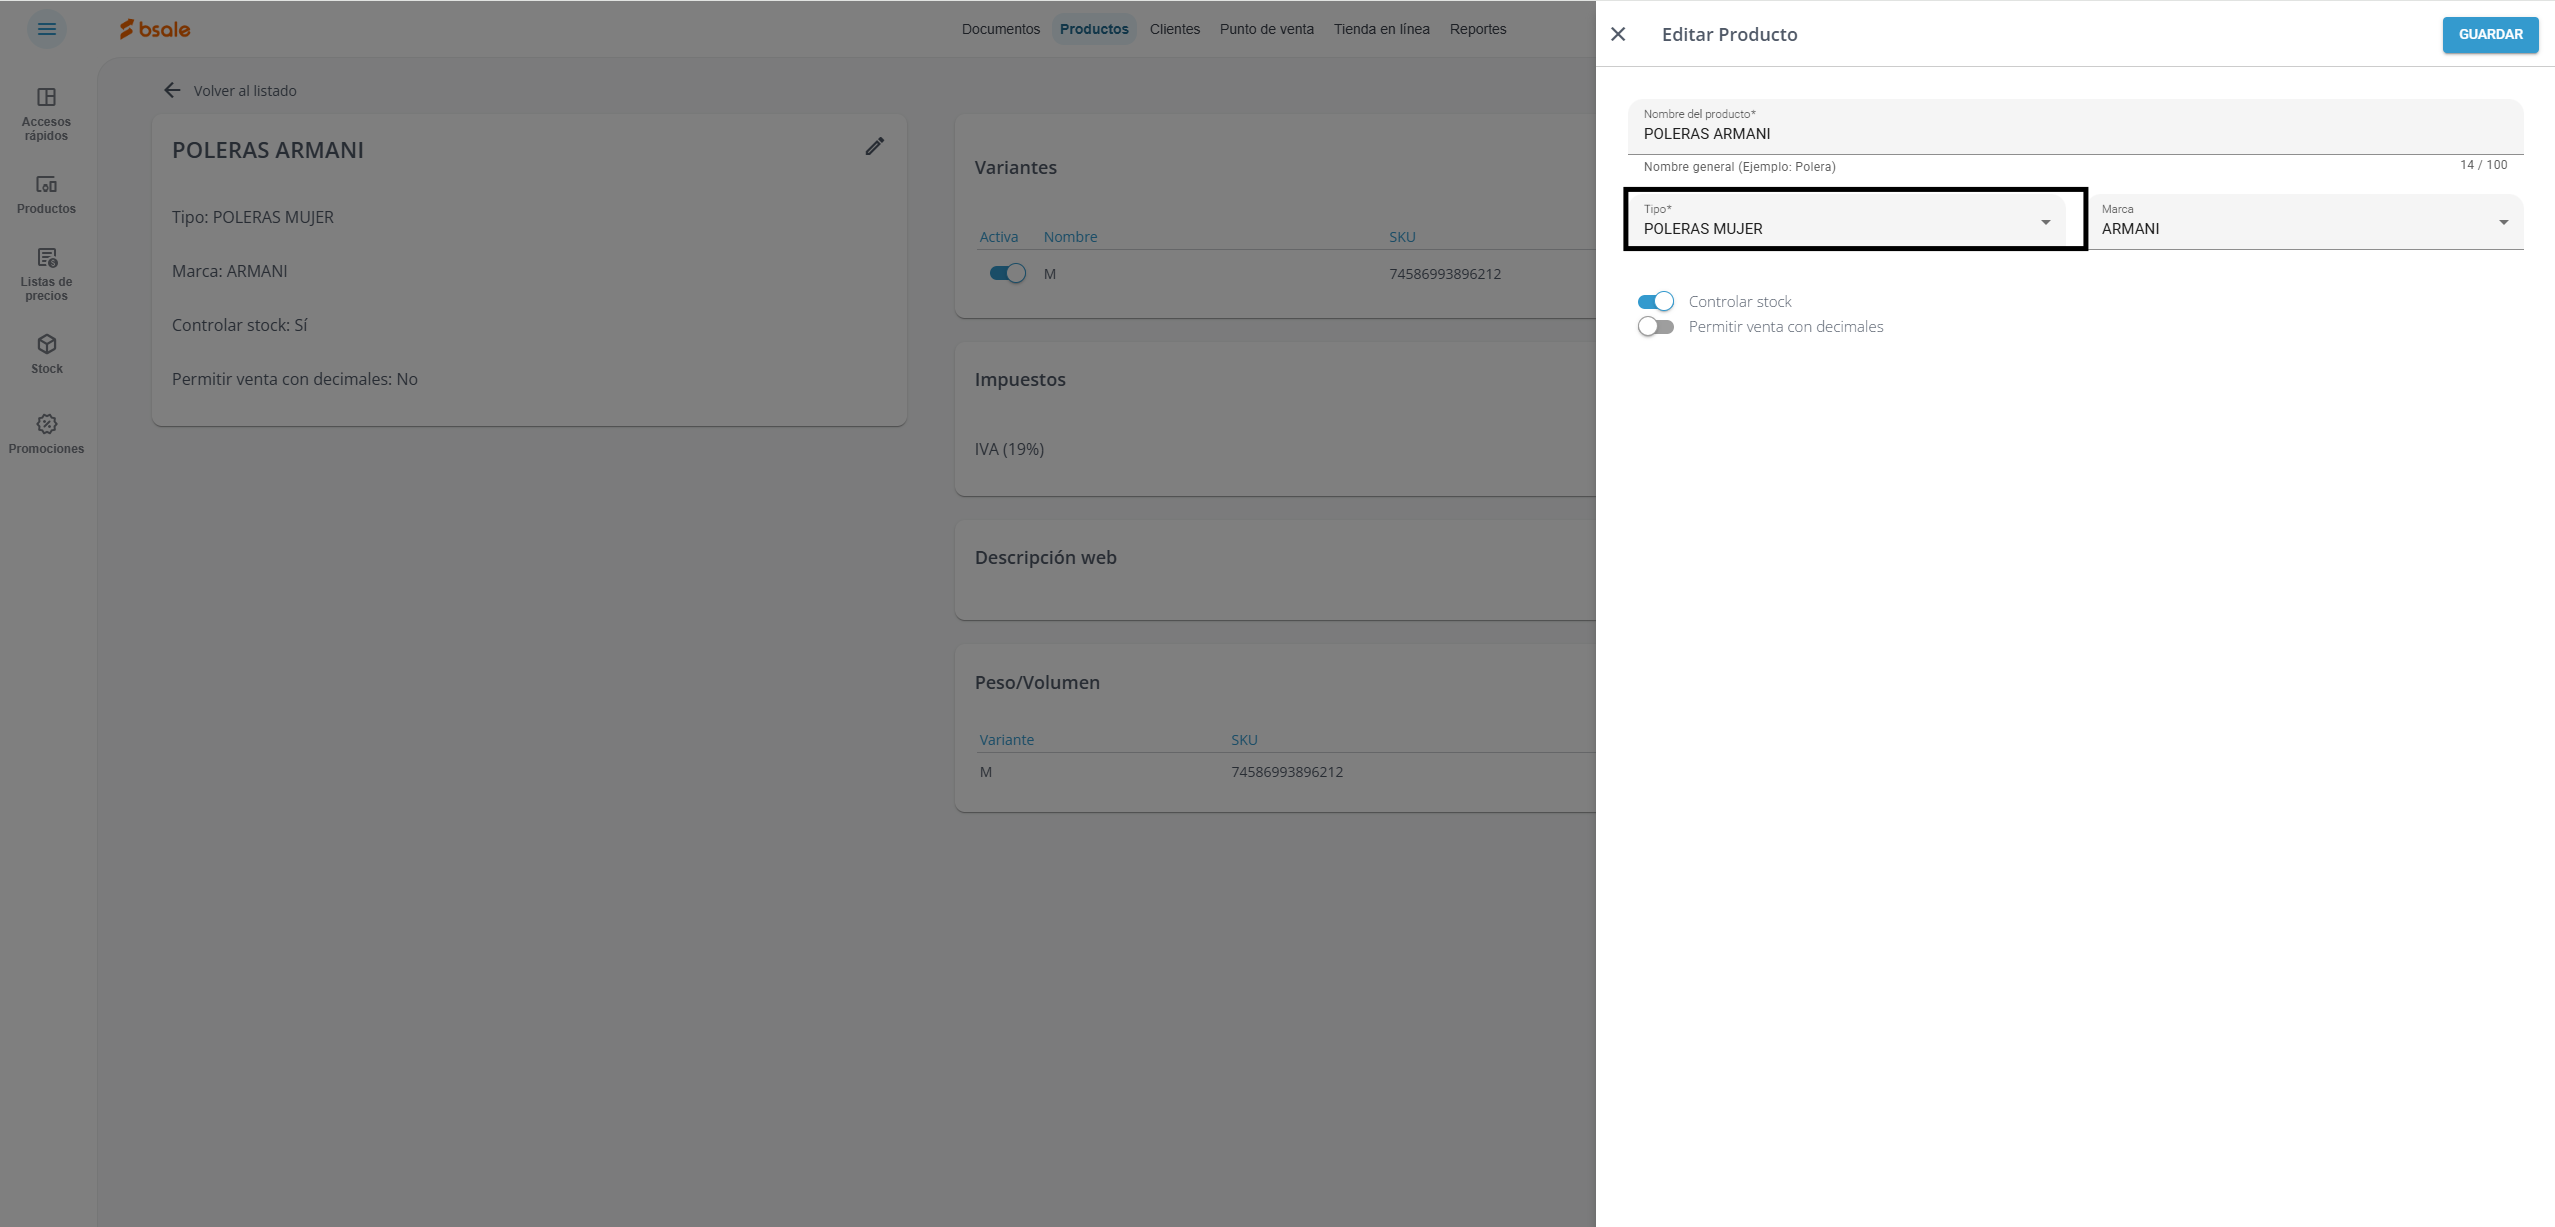2555x1227 pixels.
Task: Open the Clientes menu
Action: point(1174,29)
